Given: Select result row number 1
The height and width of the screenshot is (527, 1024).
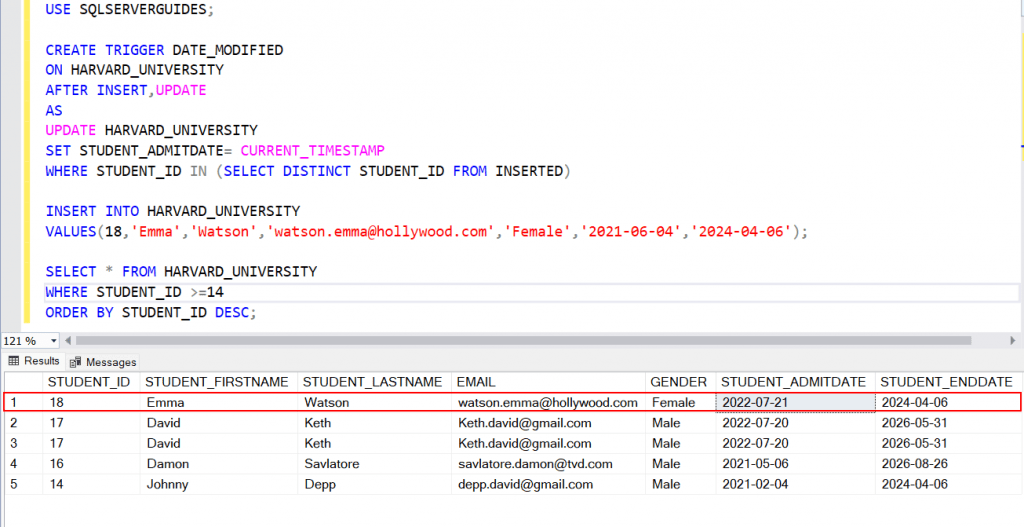Looking at the screenshot, I should click(24, 402).
